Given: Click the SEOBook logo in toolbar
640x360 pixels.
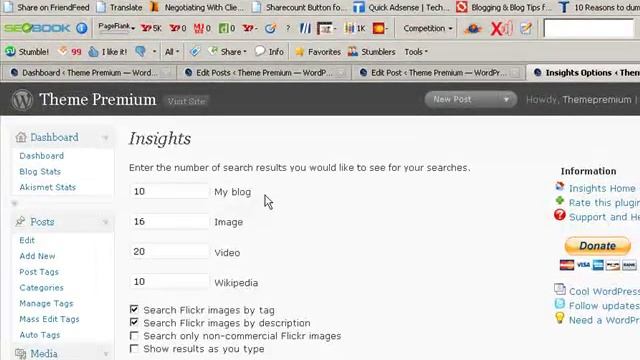Looking at the screenshot, I should (37, 28).
